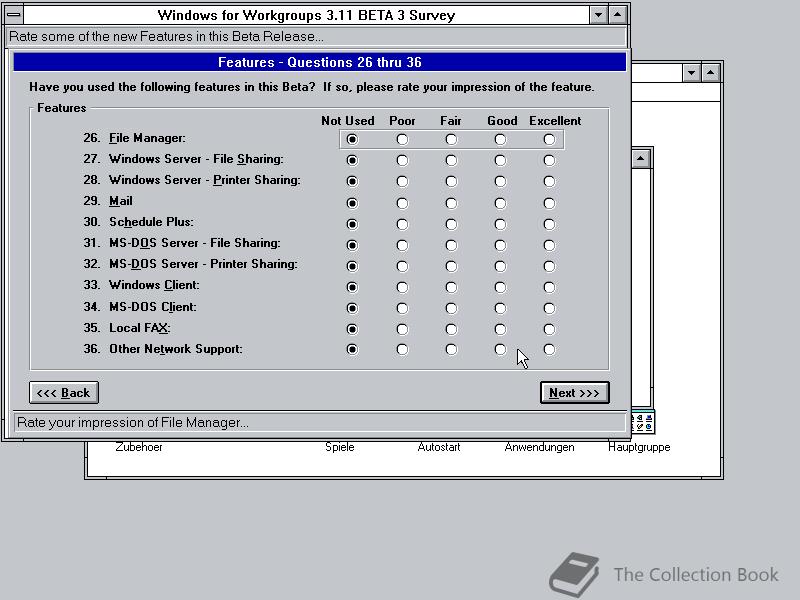Select Poor for MS-DOS Client
800x600 pixels.
point(402,308)
